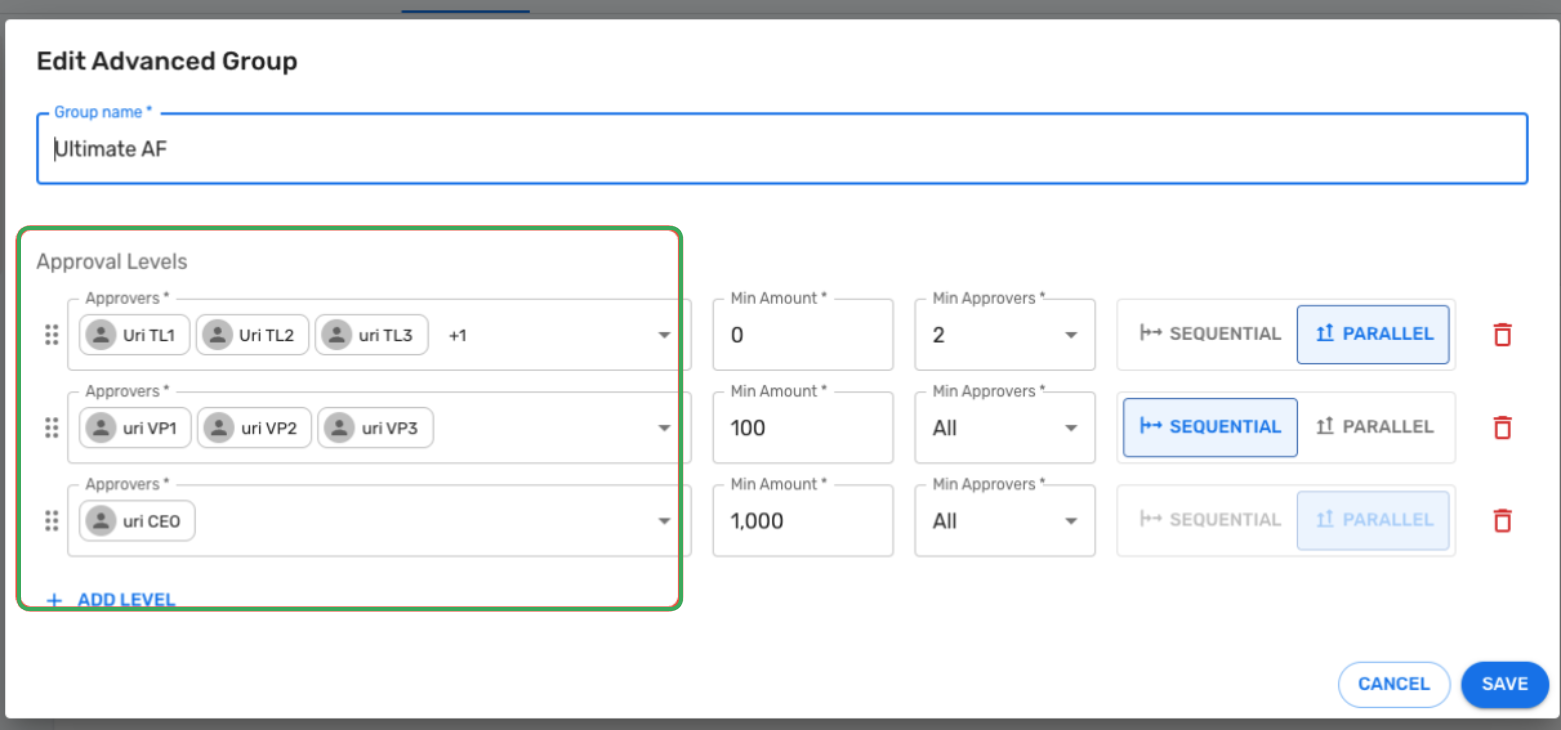Open Min Approvers dropdown showing 2
This screenshot has width=1561, height=730.
1005,335
